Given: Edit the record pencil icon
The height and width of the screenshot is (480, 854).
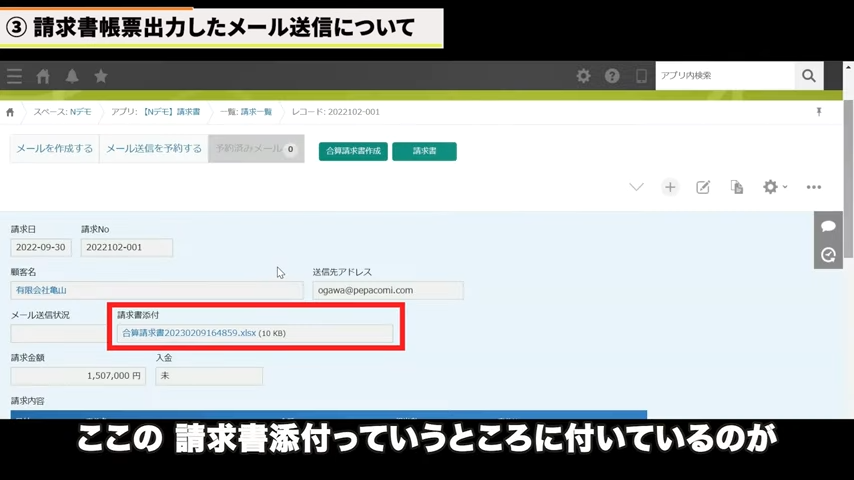Looking at the screenshot, I should click(x=703, y=187).
